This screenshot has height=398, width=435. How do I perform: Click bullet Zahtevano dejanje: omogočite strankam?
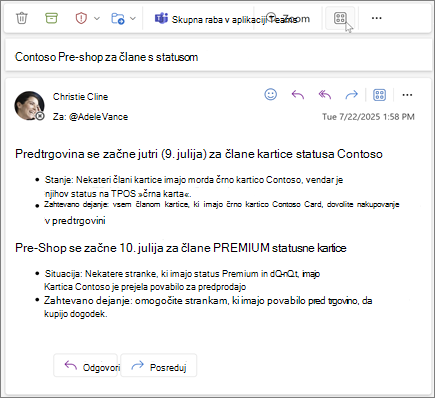coord(208,307)
